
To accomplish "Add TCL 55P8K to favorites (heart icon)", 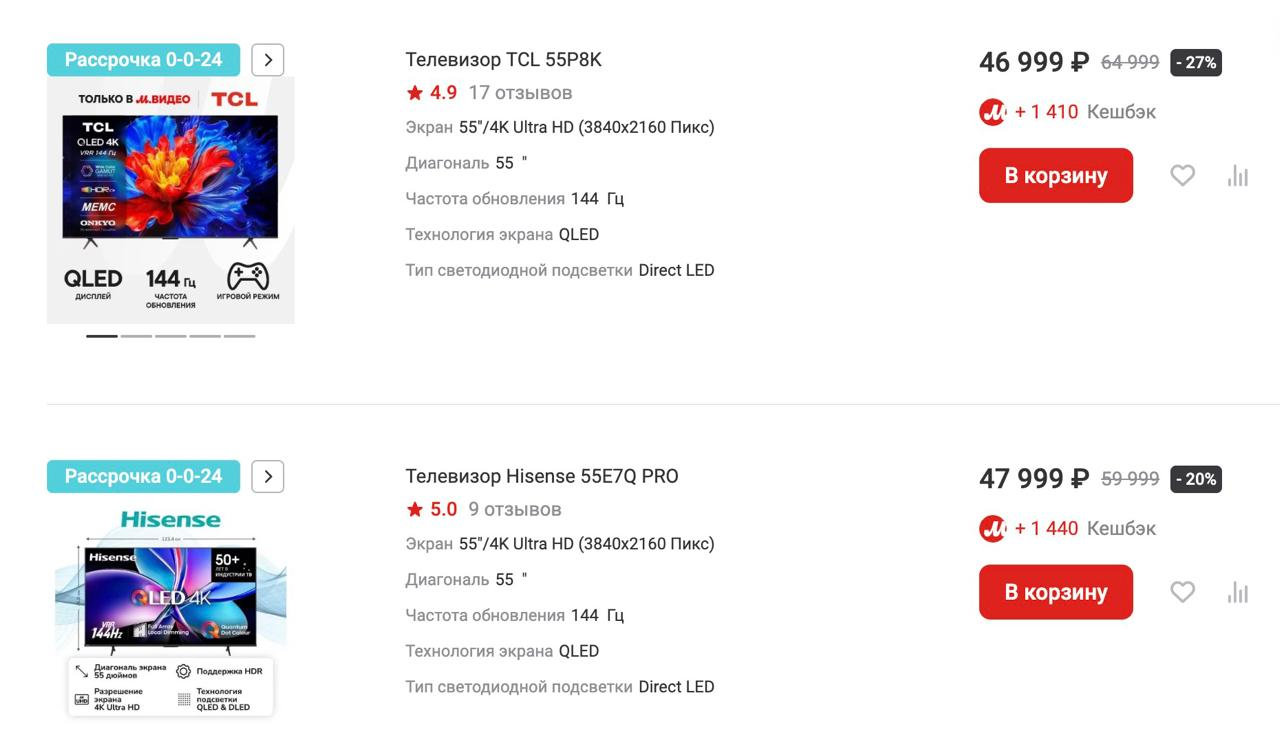I will coord(1182,176).
